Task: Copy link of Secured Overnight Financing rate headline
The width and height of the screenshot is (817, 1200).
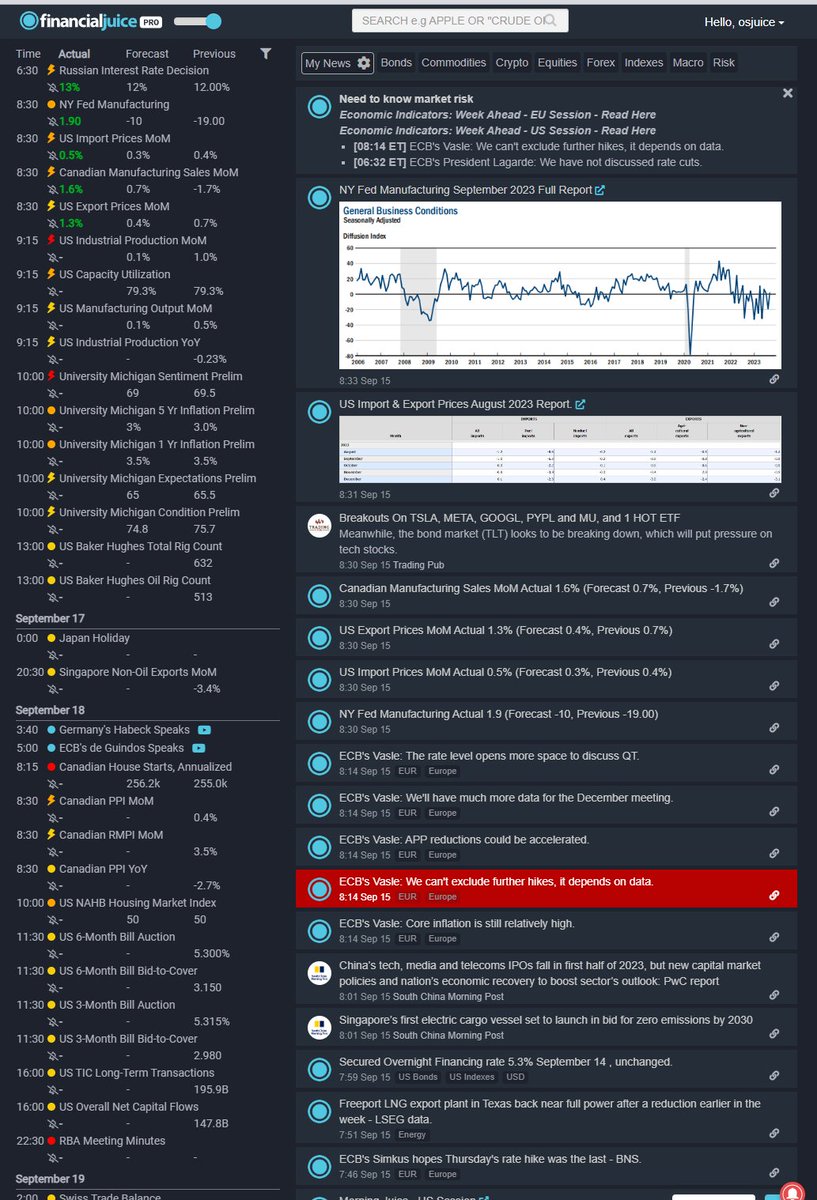Action: (x=774, y=1075)
